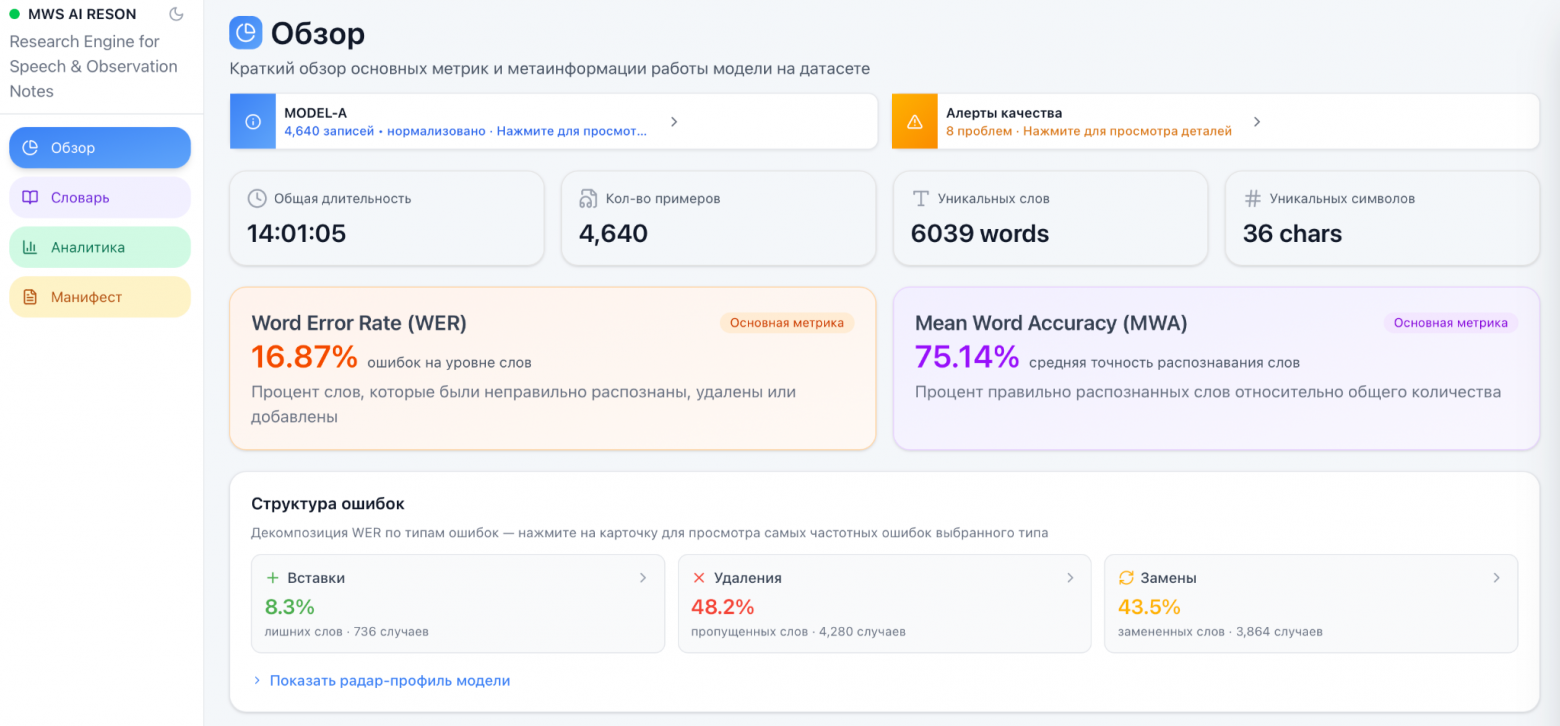Image resolution: width=1560 pixels, height=726 pixels.
Task: Expand the Замены card chevron
Action: click(x=1497, y=578)
